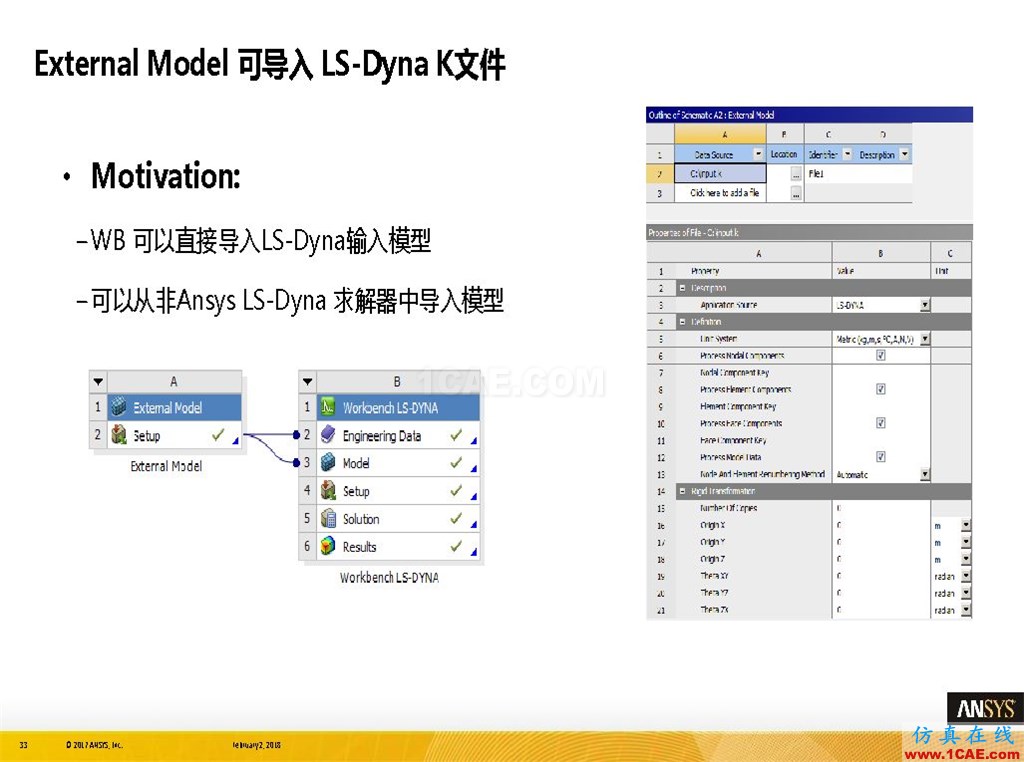Collapse the Description property group
This screenshot has width=1024, height=762.
click(x=682, y=288)
